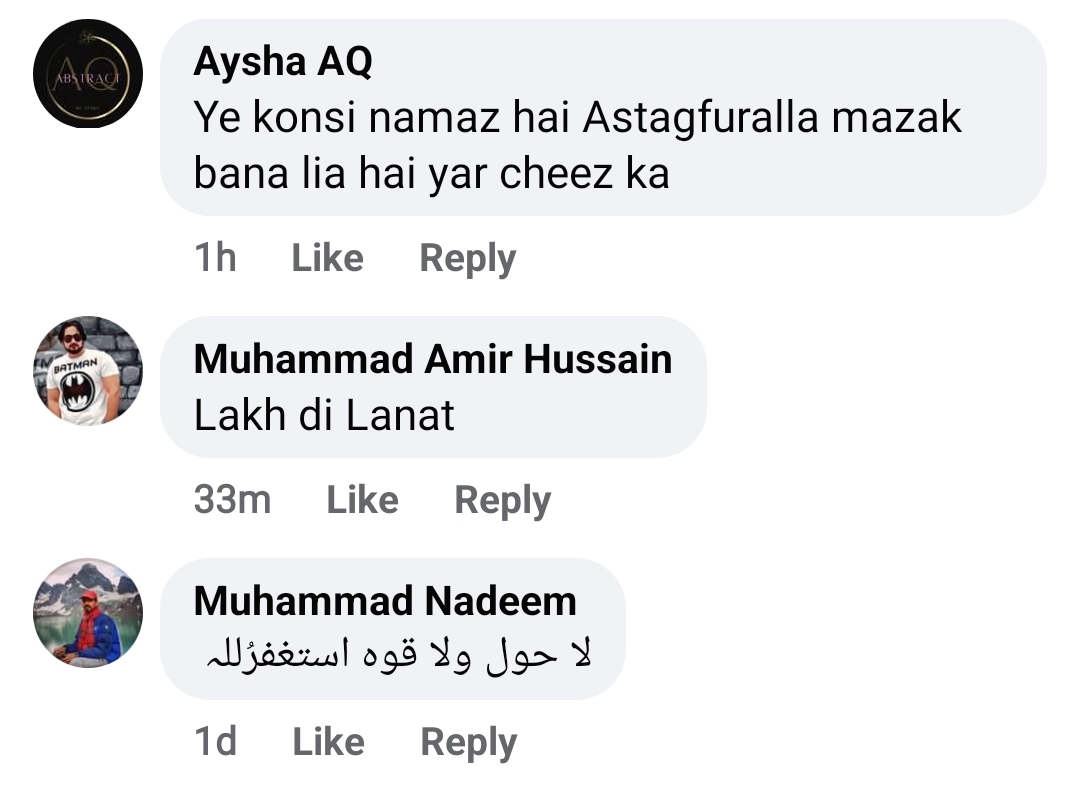Click Muhammad Amir Hussain's name
The image size is (1080, 791).
tap(432, 358)
